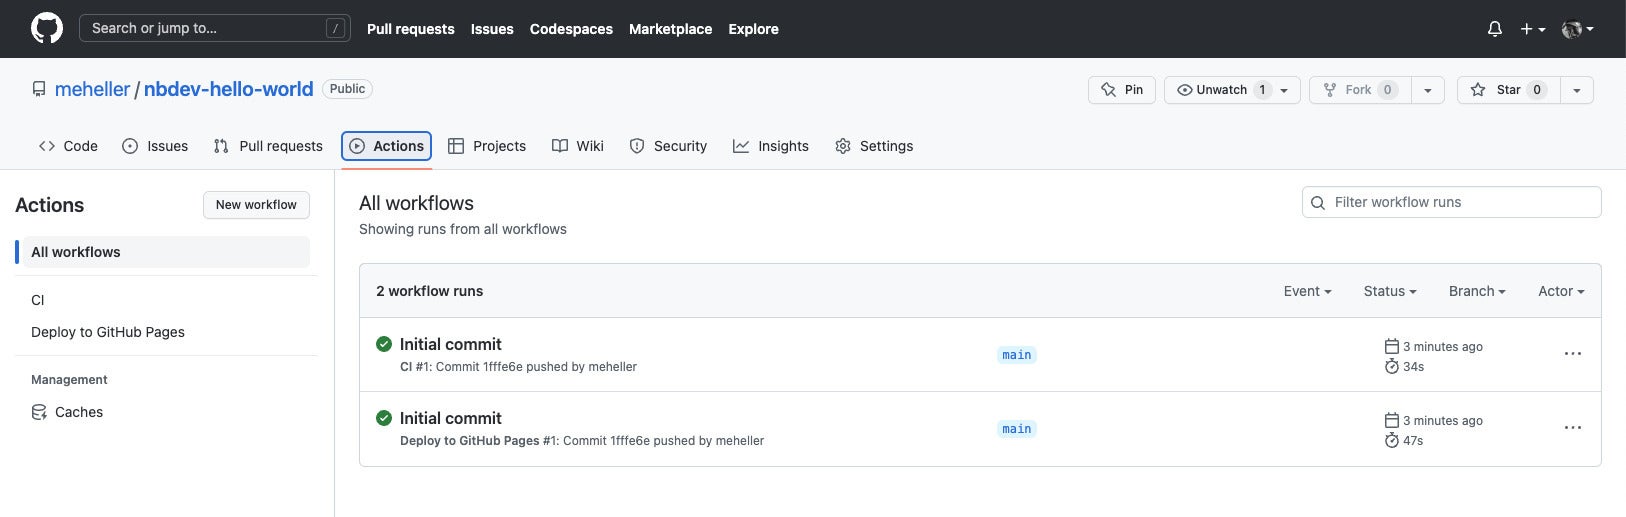Click the Fork button
This screenshot has height=517, width=1626.
(x=1360, y=90)
